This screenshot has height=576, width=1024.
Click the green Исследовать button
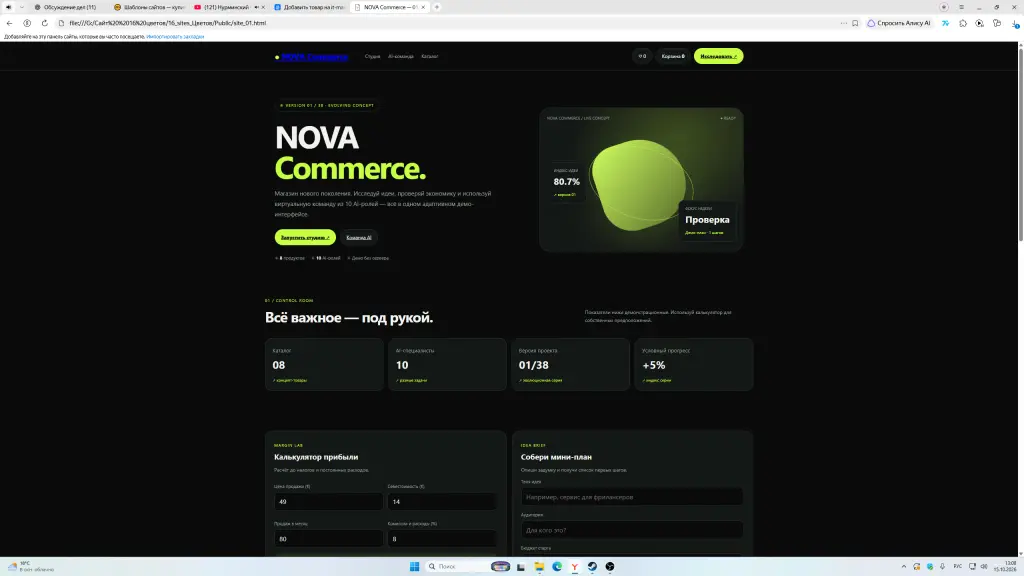click(718, 56)
